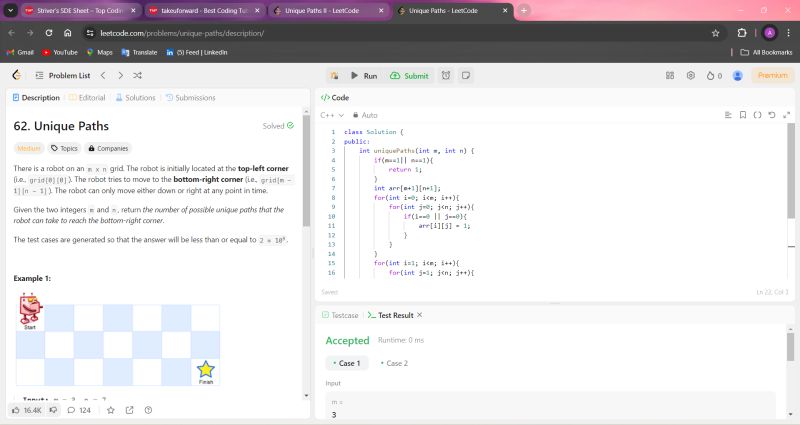
Task: Switch to the Editorial tab
Action: 87,98
